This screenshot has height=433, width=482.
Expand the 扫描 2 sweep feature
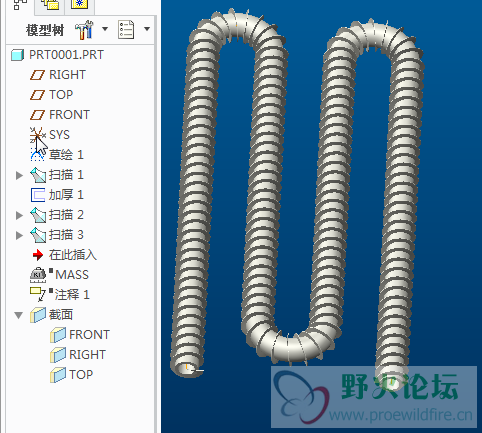tap(19, 215)
